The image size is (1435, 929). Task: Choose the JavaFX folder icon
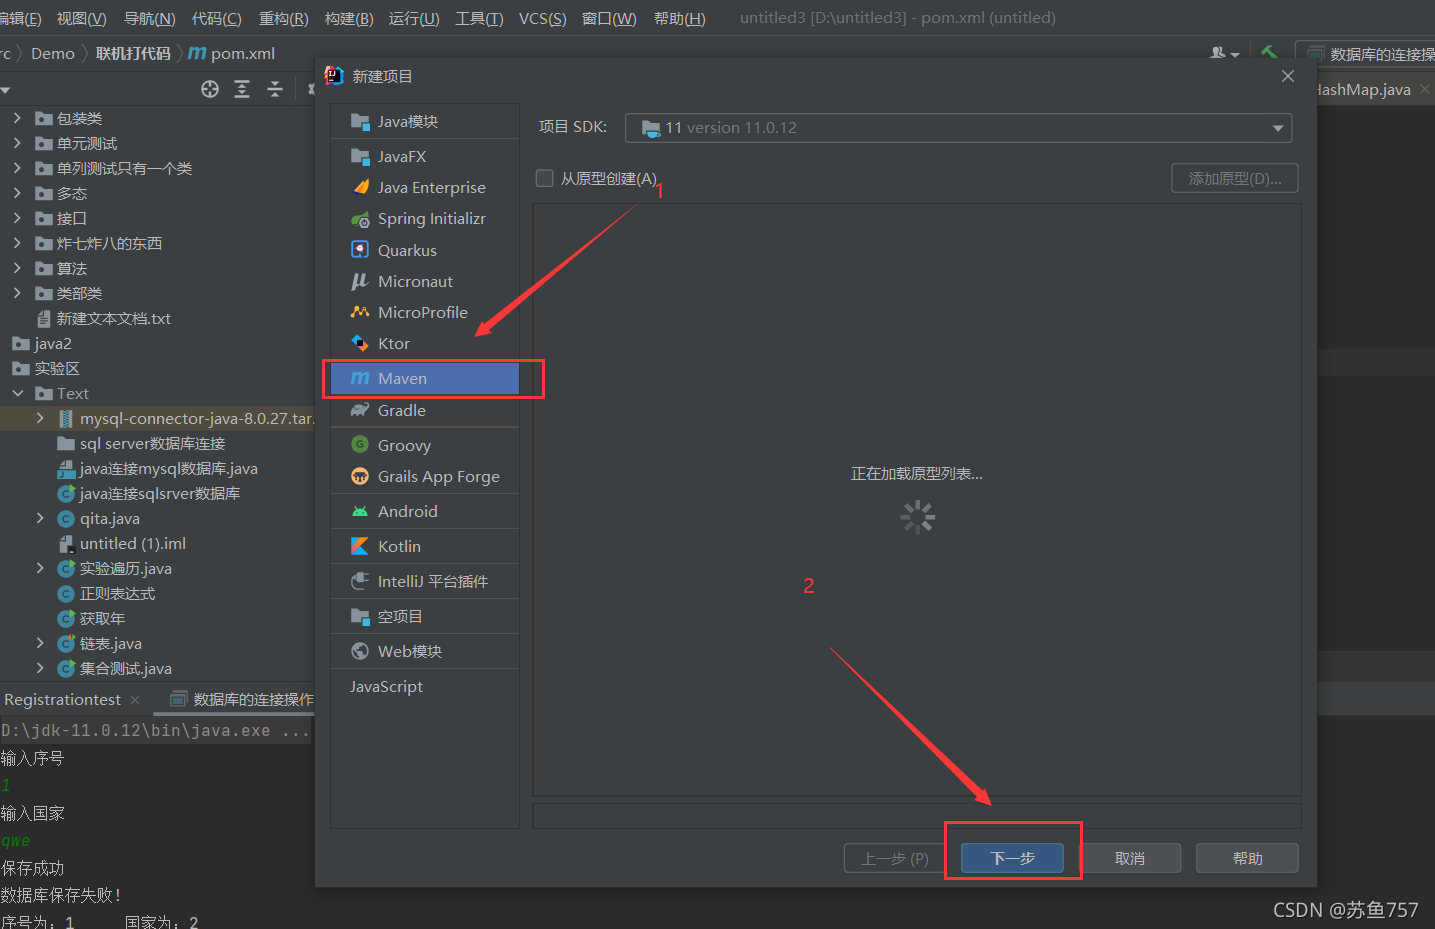[360, 156]
